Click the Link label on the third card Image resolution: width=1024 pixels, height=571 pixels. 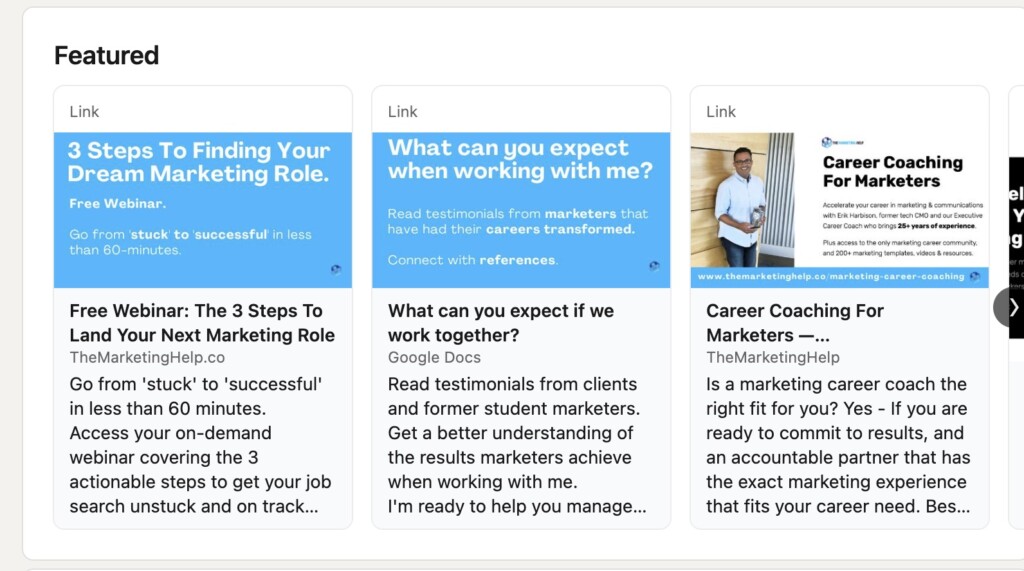pos(721,112)
